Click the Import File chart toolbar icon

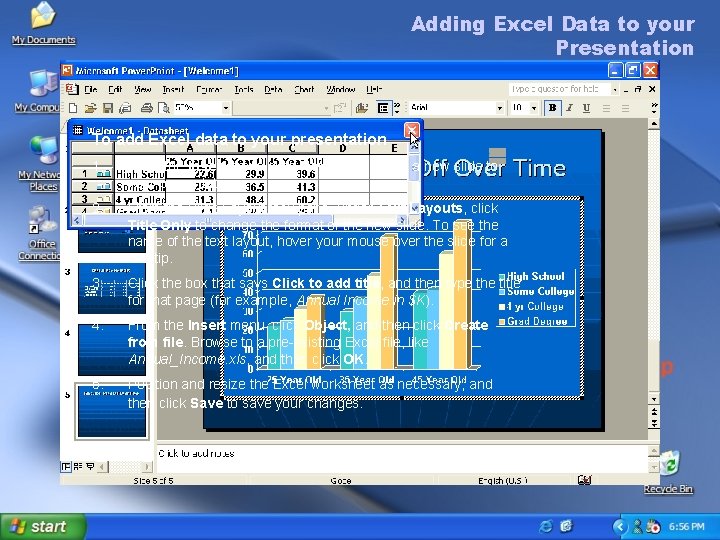pyautogui.click(x=362, y=108)
